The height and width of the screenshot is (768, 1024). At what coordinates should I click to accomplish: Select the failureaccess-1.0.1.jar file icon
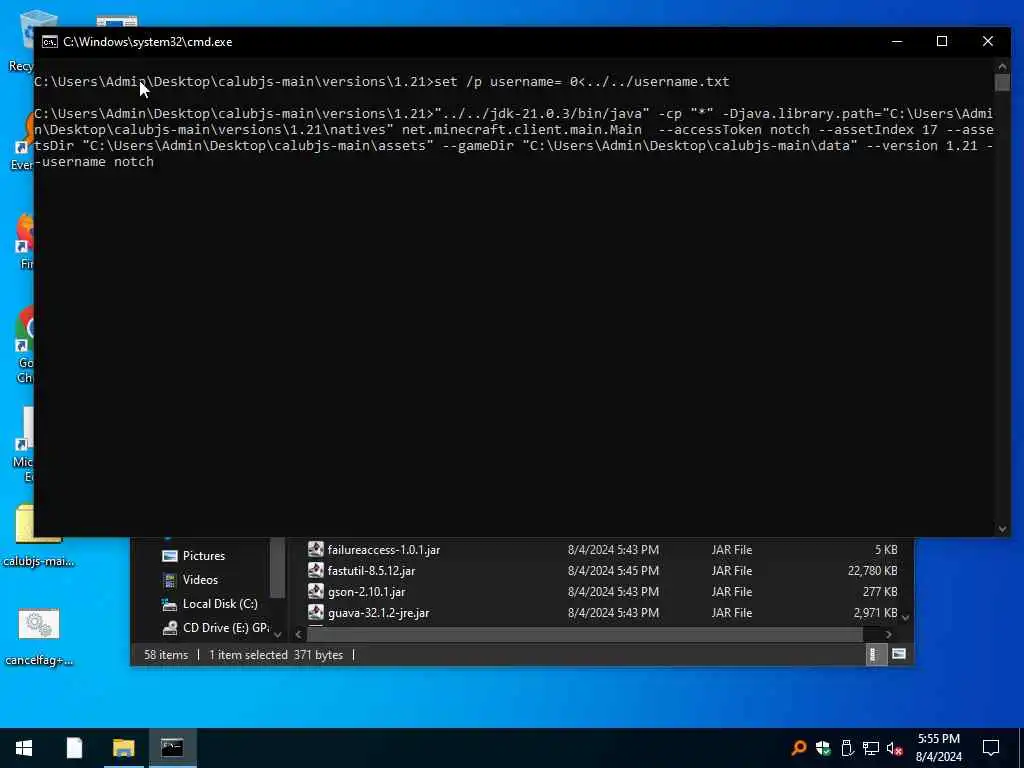click(x=315, y=549)
